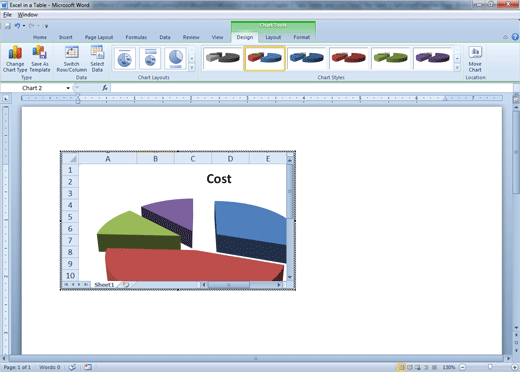Open the Name Box dropdown arrow
This screenshot has width=520, height=372.
tap(68, 88)
